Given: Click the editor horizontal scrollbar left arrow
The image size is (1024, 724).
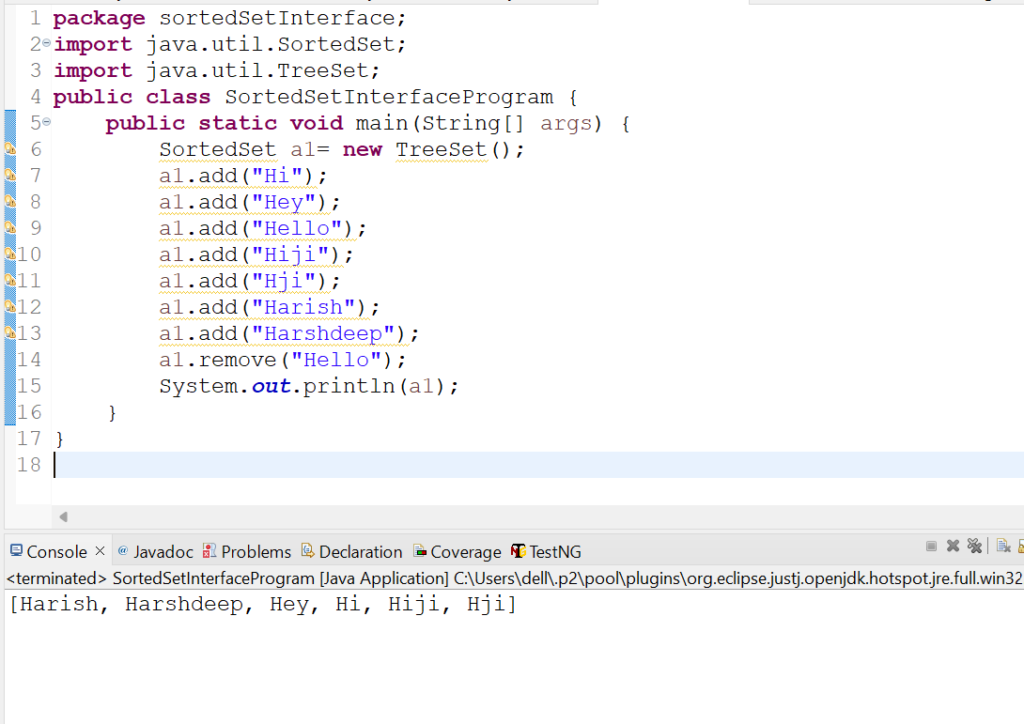Looking at the screenshot, I should click(63, 517).
